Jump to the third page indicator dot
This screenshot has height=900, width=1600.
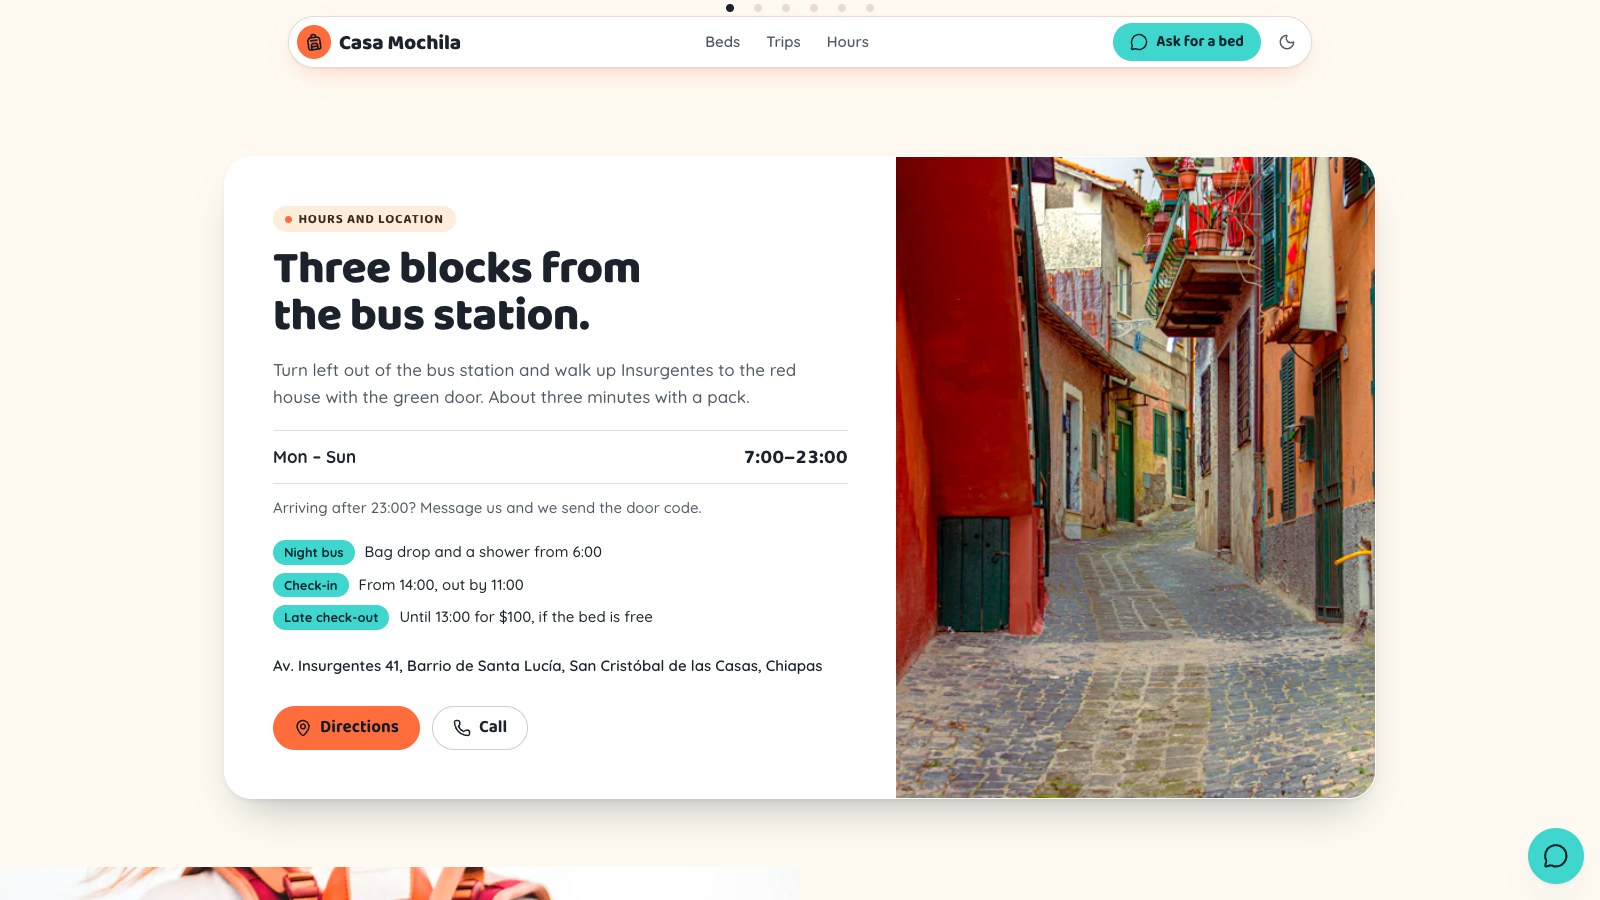pos(786,8)
